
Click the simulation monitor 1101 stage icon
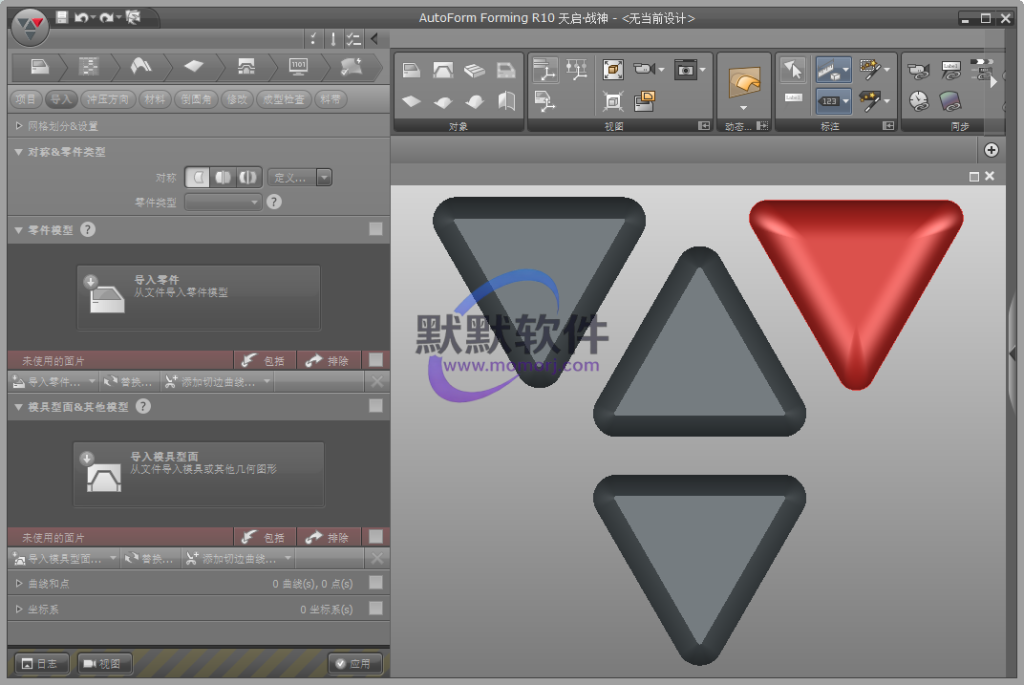pyautogui.click(x=298, y=66)
